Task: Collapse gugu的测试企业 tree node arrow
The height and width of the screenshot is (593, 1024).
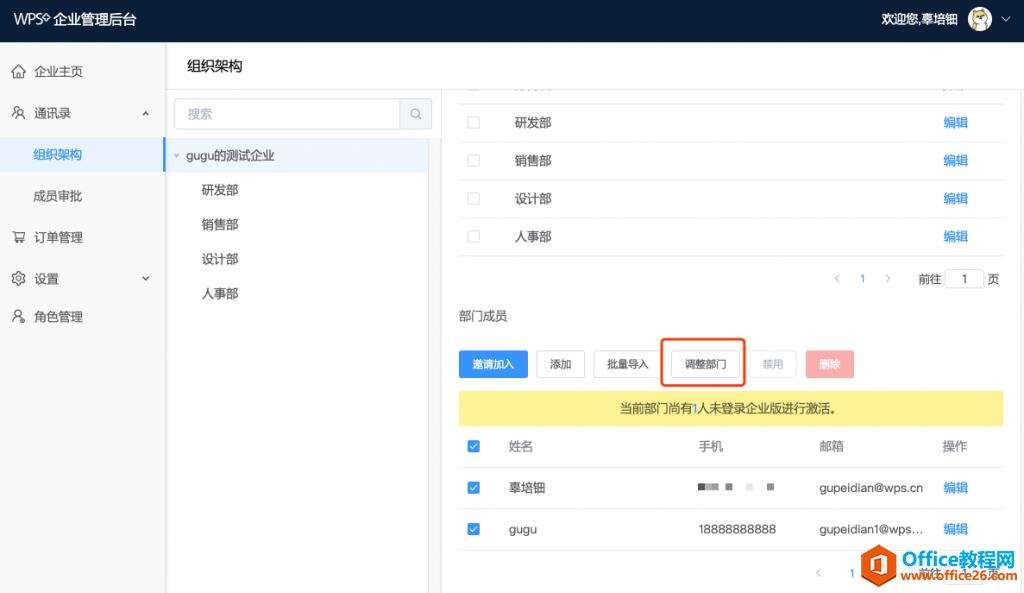Action: (176, 155)
